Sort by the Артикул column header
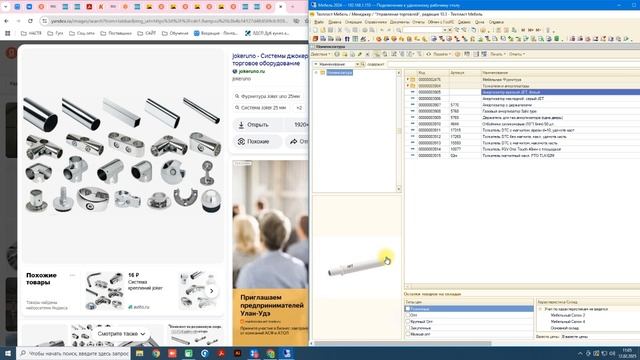Viewport: 640px width, 360px height. pos(465,73)
